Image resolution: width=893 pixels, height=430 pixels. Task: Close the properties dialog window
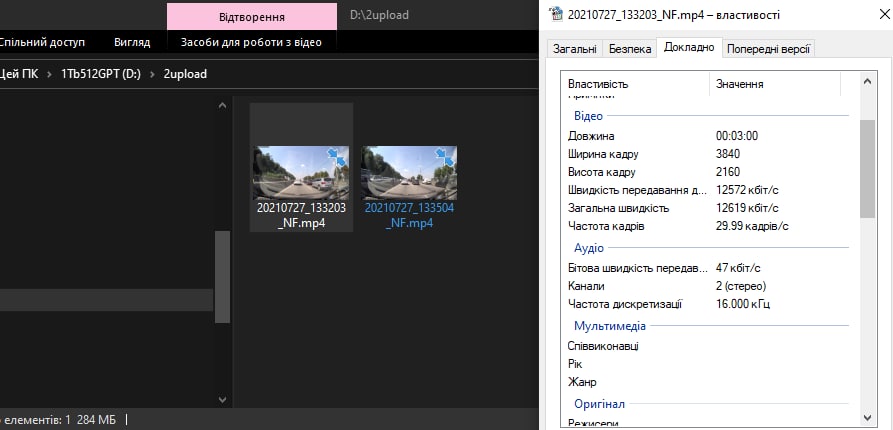tap(885, 15)
